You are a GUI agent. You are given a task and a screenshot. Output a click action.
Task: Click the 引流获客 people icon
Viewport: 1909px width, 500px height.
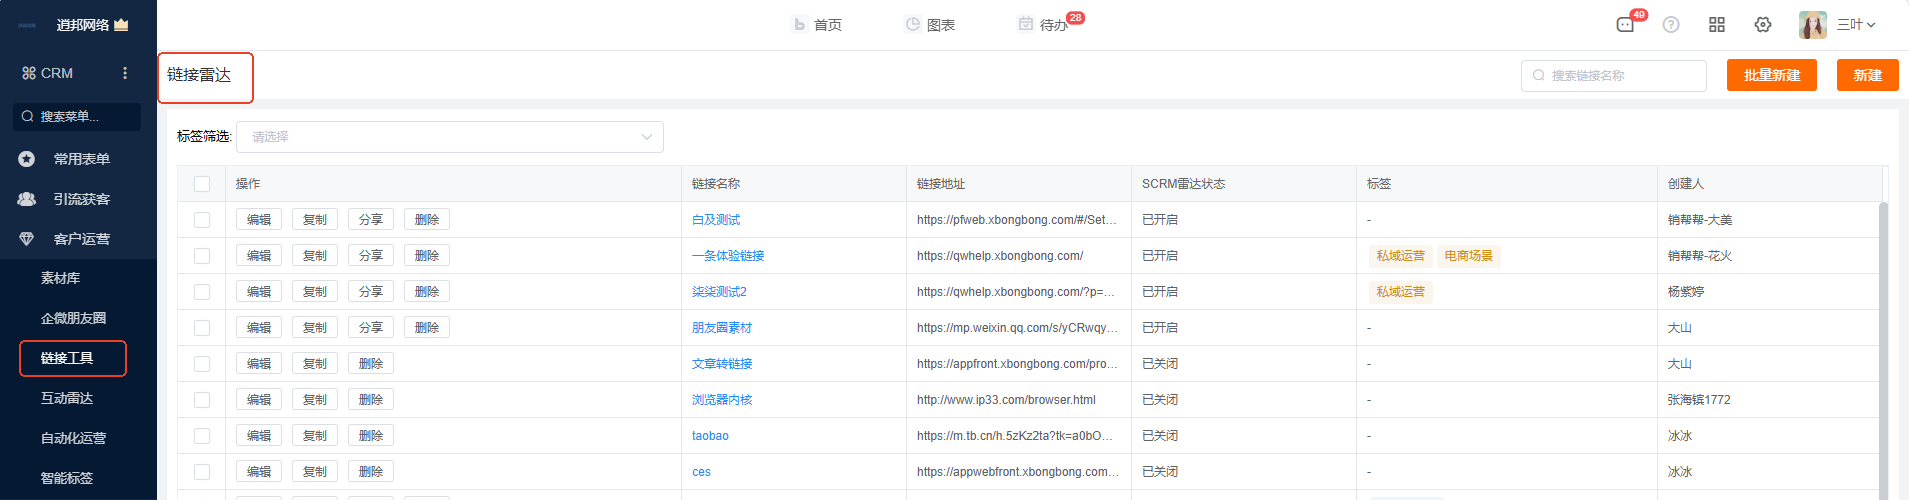pyautogui.click(x=27, y=199)
